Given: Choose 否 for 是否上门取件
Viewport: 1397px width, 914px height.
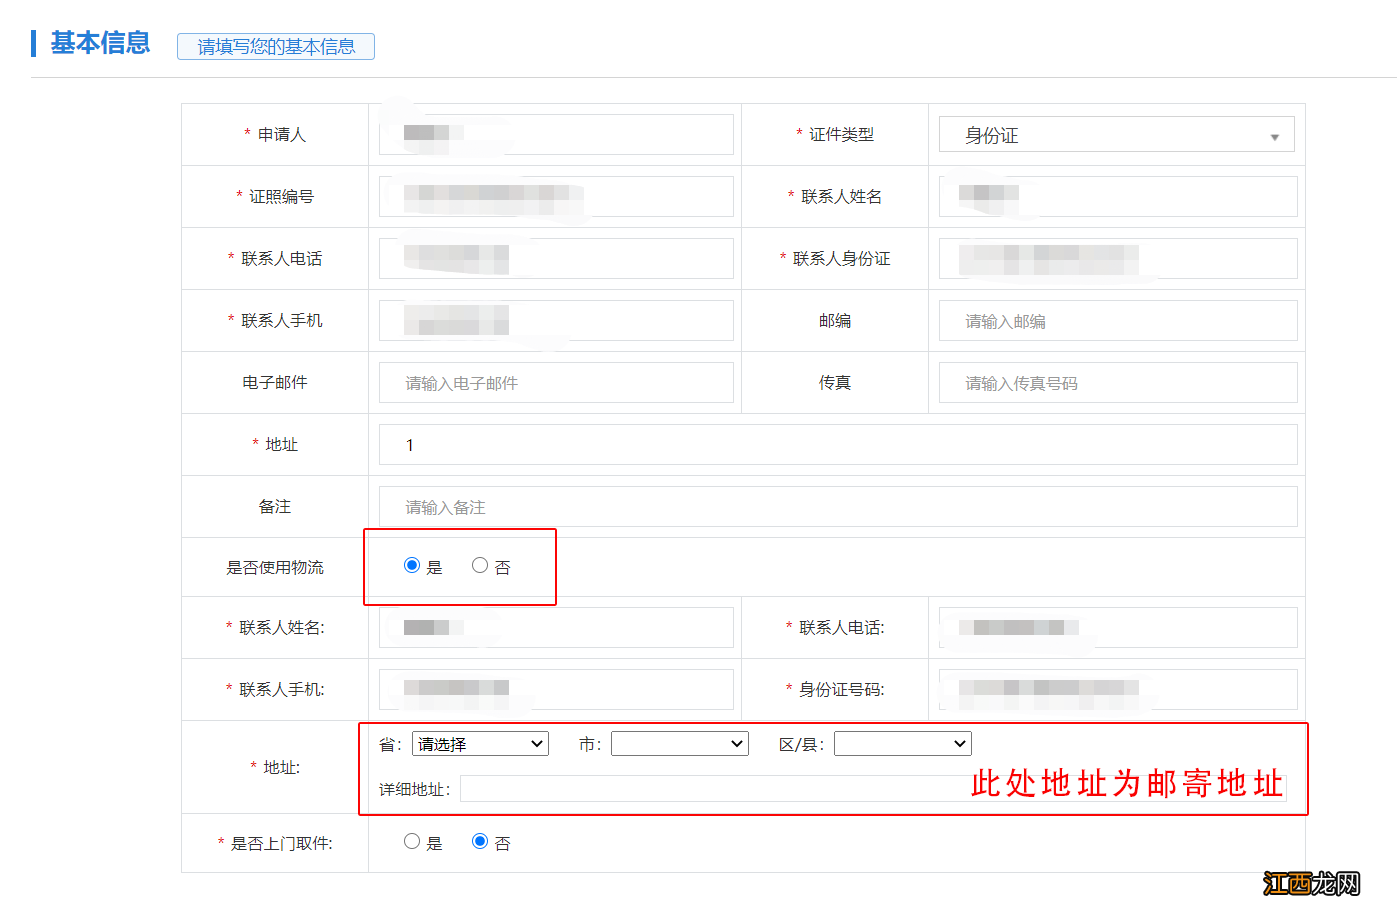Looking at the screenshot, I should click(x=480, y=842).
